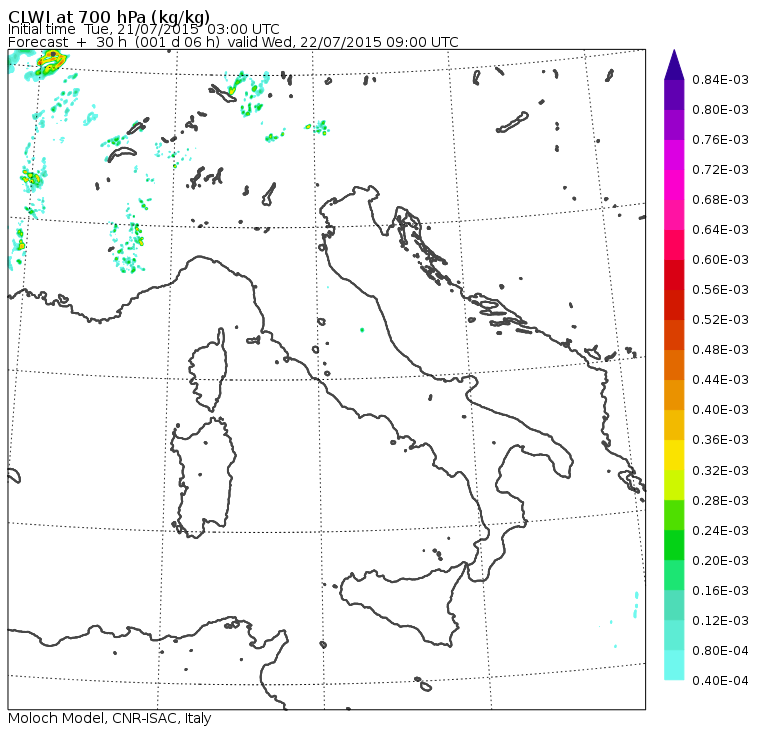Click the island of Sicily on the map
Viewport: 760px width, 731px height.
pos(402,606)
